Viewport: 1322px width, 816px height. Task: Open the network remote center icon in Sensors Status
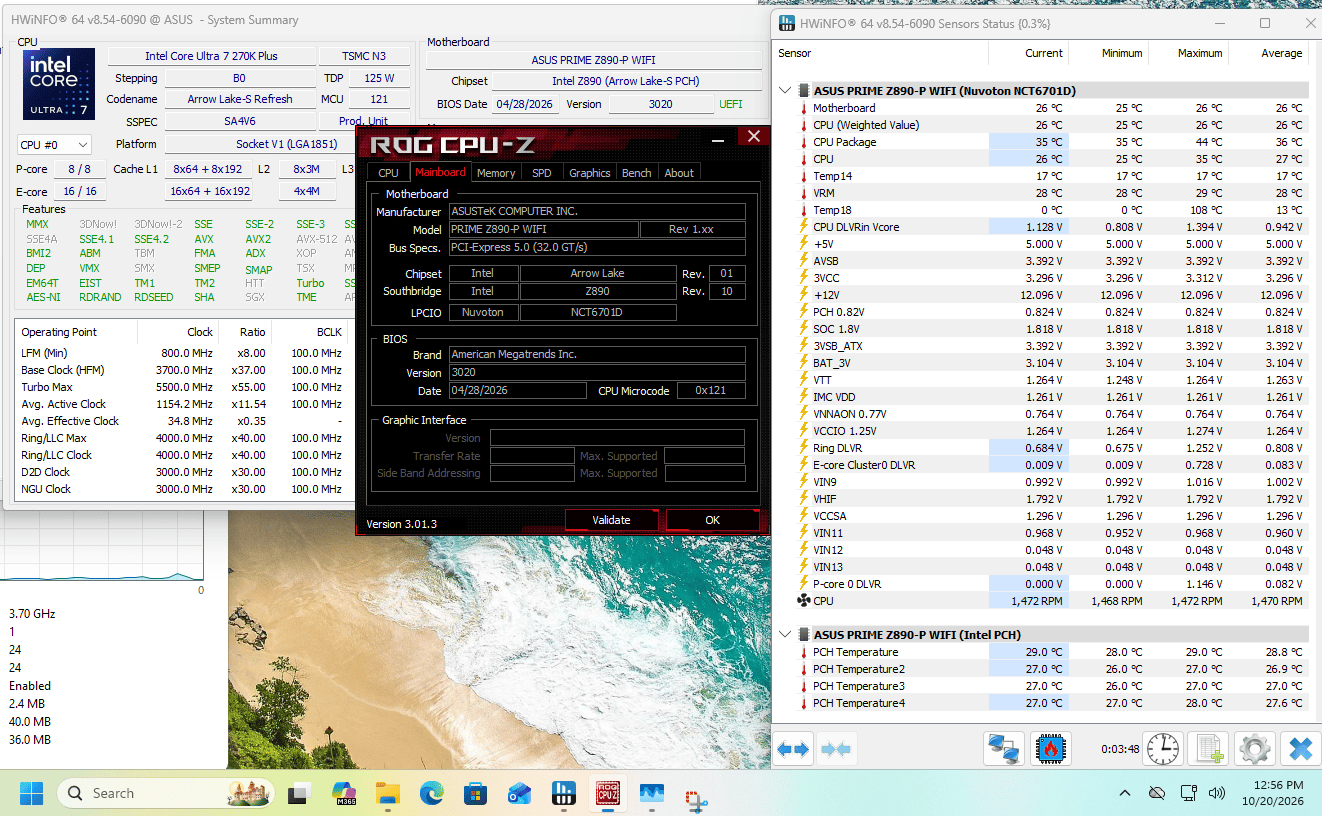(1002, 748)
